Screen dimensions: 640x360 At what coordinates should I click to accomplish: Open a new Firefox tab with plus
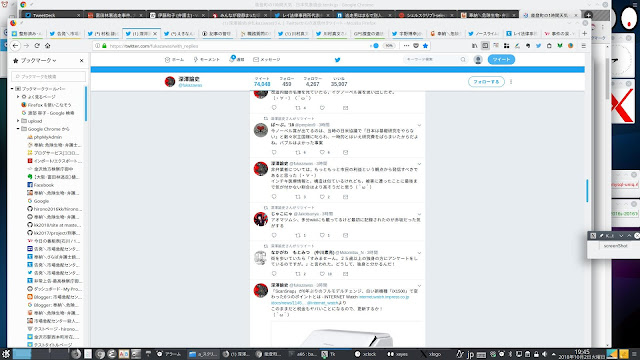(584, 33)
